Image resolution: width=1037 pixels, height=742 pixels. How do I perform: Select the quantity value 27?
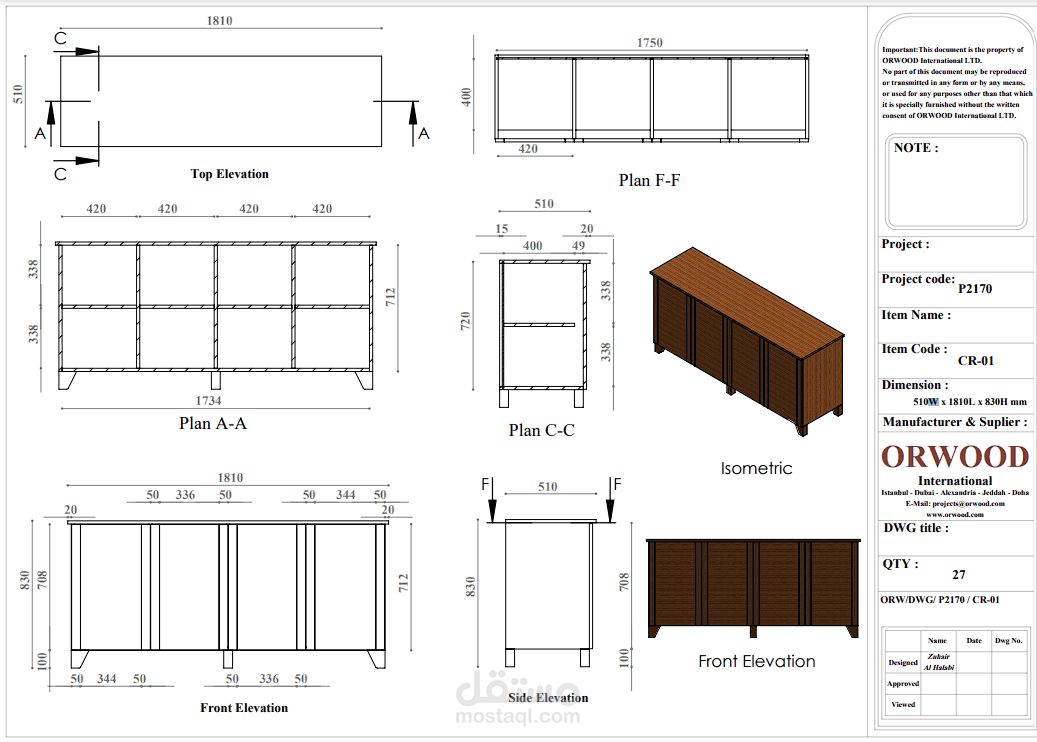coord(959,575)
